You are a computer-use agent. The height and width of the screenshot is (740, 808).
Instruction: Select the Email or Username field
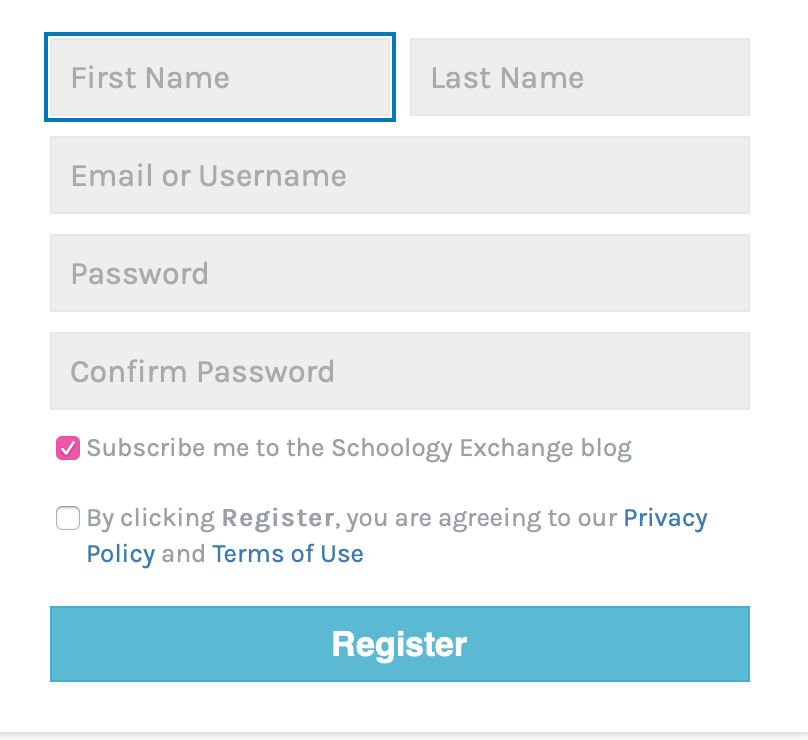[399, 175]
